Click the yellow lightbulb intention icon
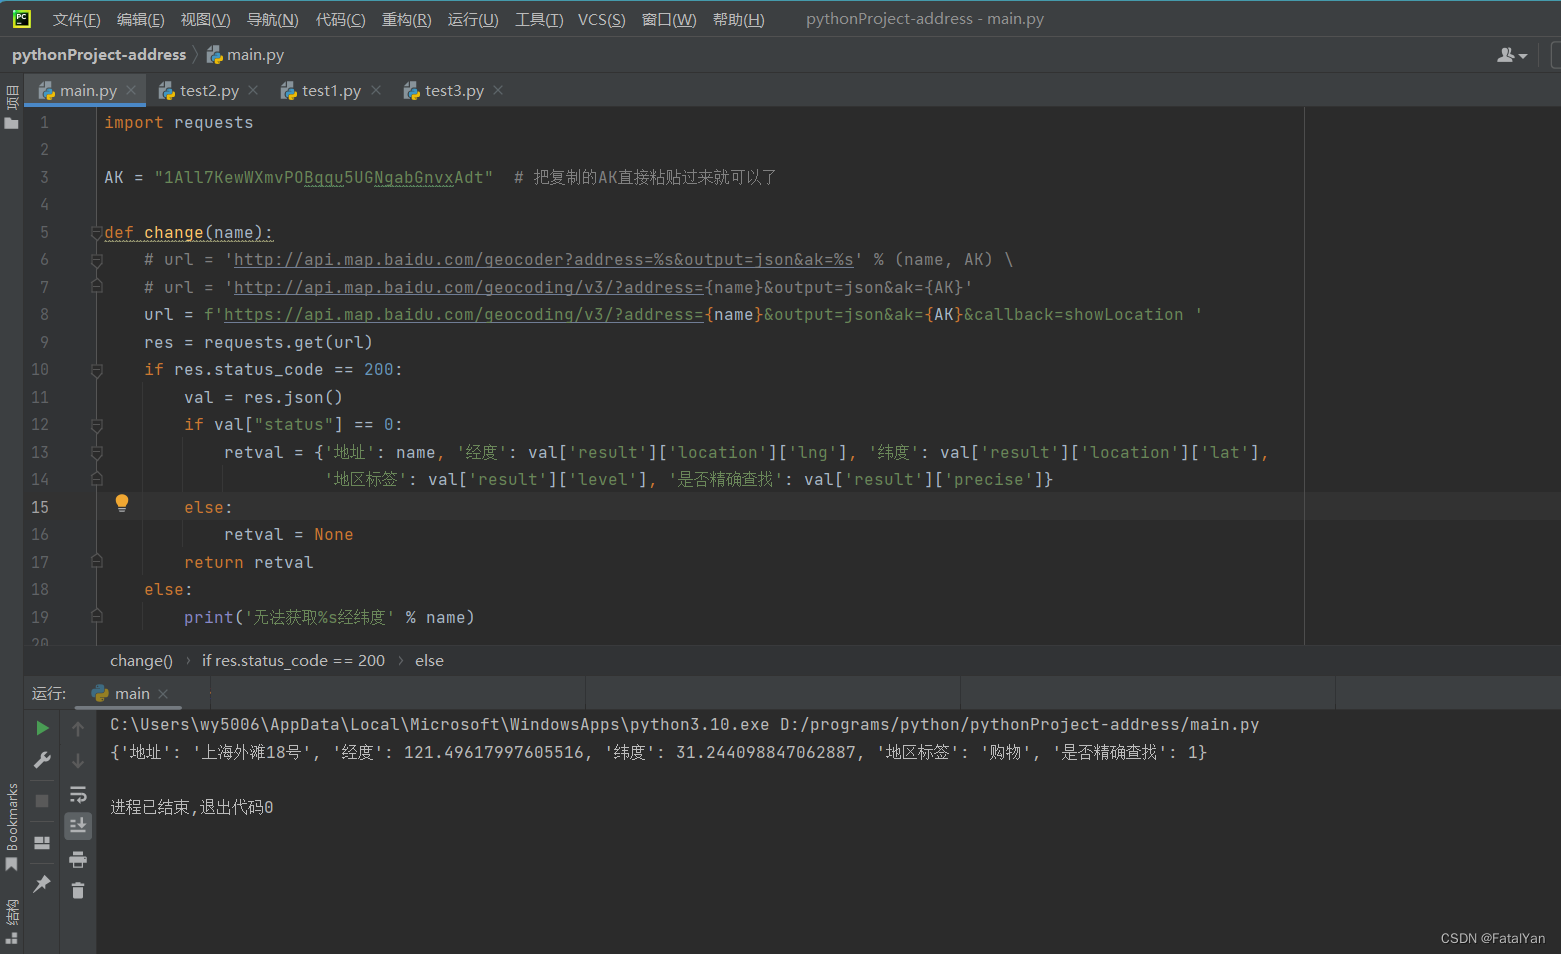Viewport: 1561px width, 954px height. click(122, 503)
